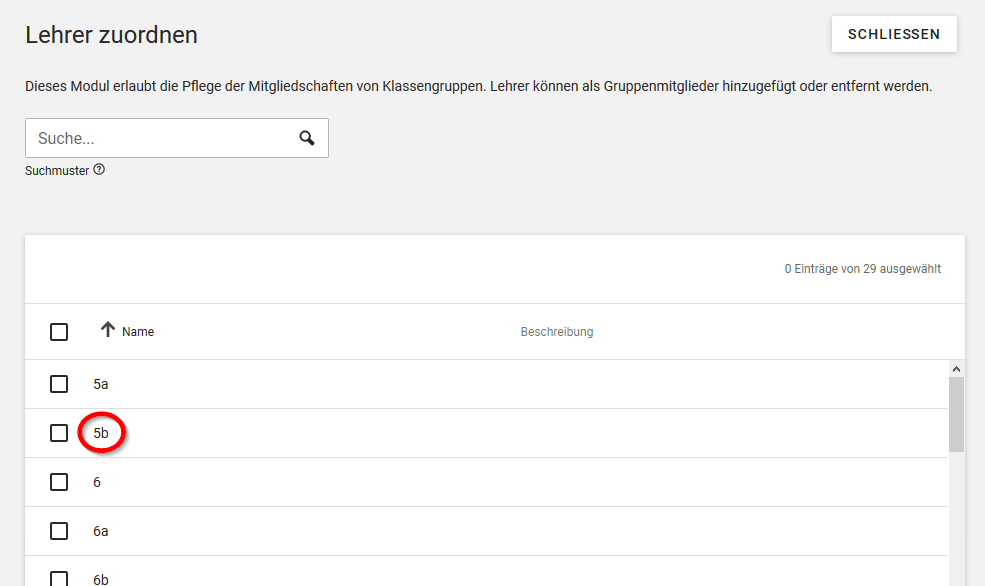Click the scrollbar up arrow
The image size is (985, 586).
click(956, 369)
